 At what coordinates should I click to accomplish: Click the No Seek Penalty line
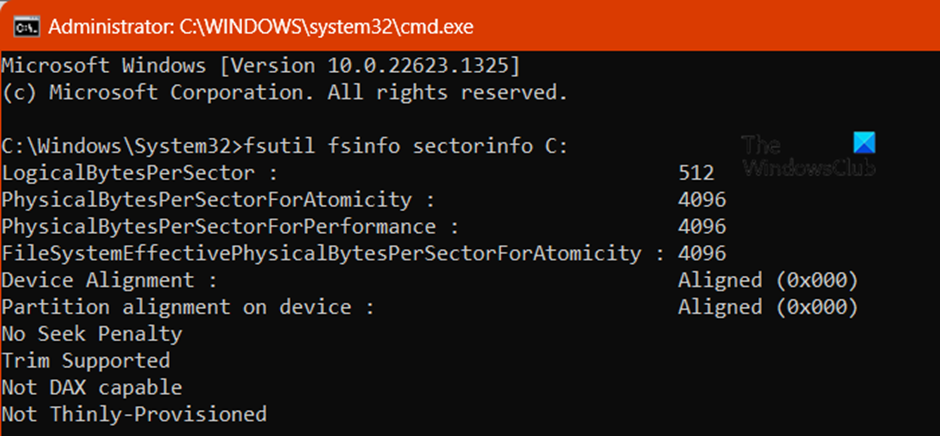point(92,333)
